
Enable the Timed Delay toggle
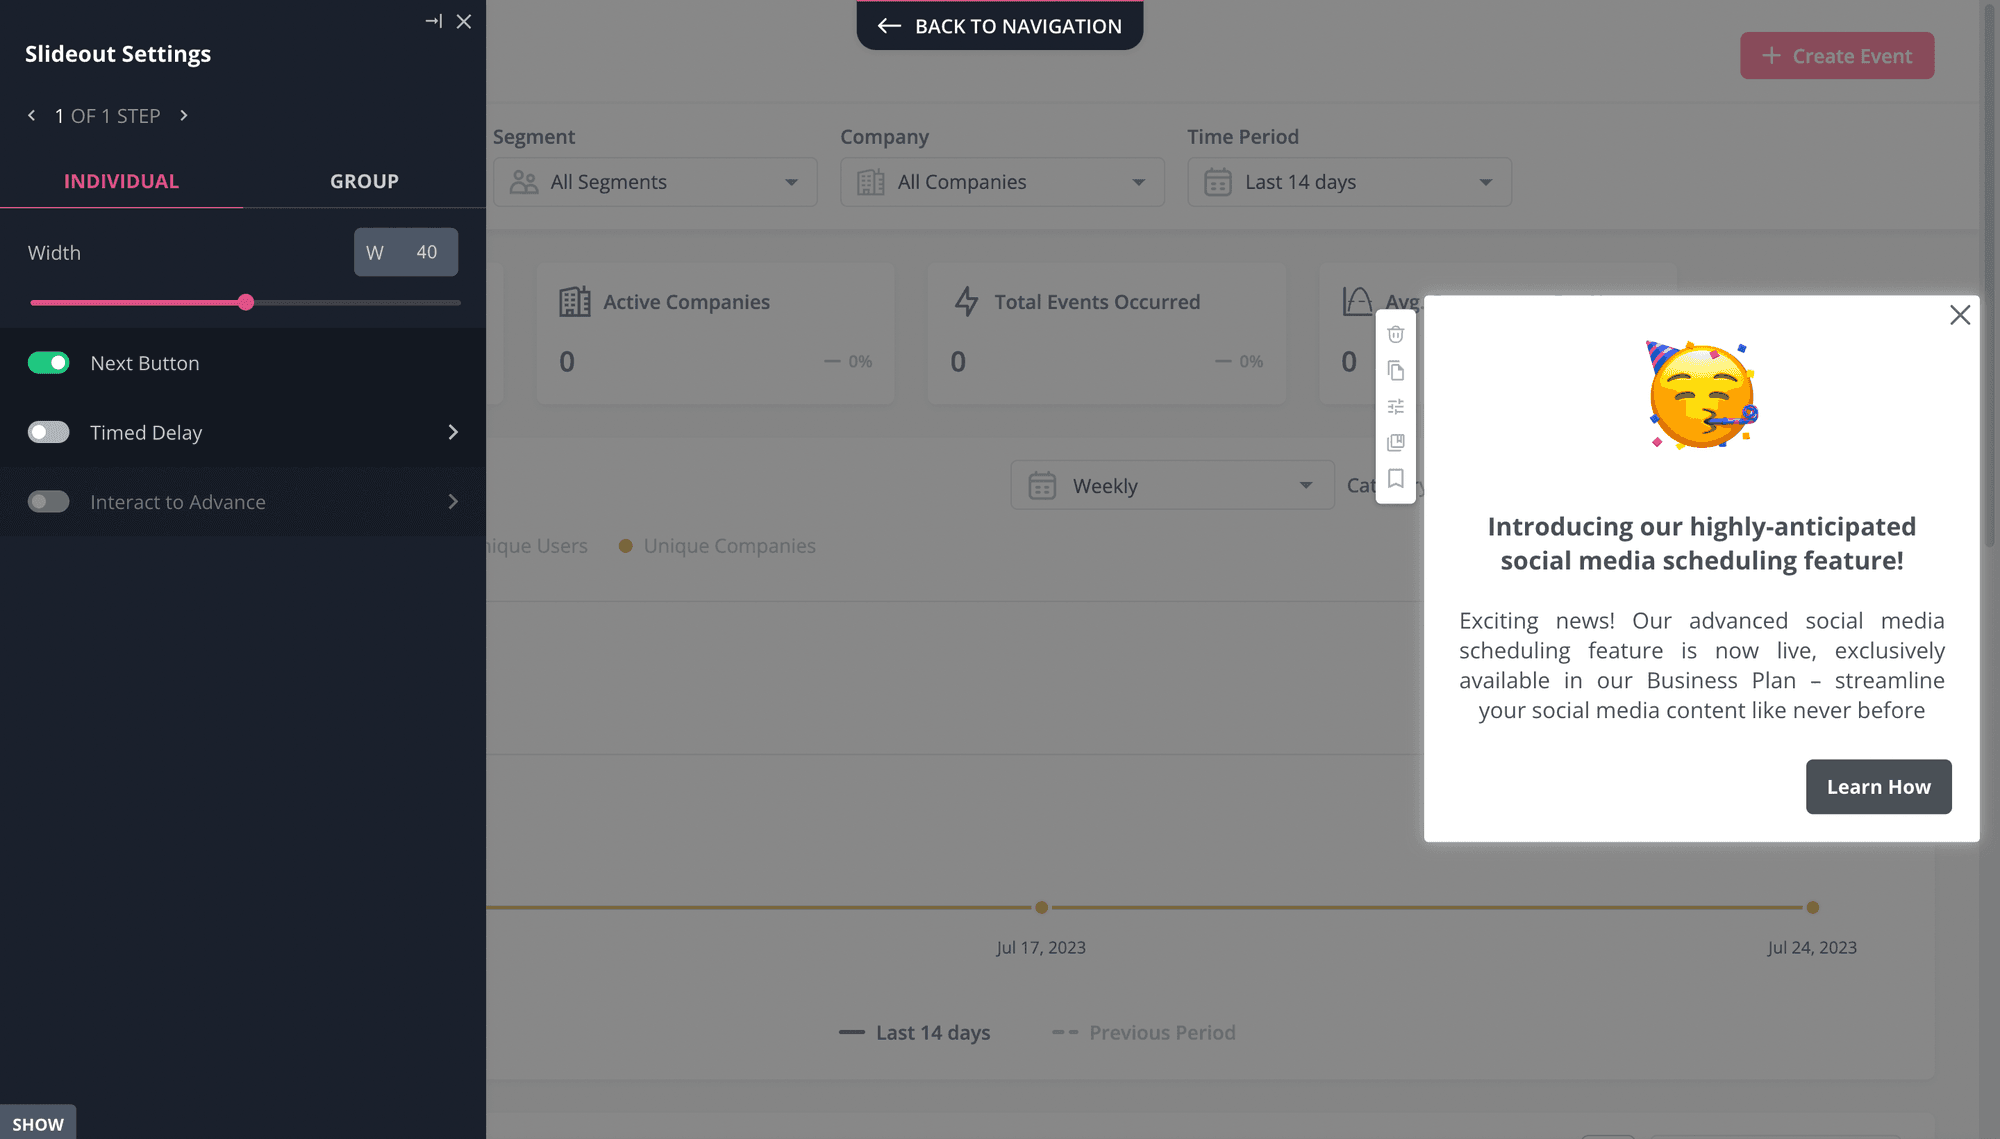click(48, 432)
